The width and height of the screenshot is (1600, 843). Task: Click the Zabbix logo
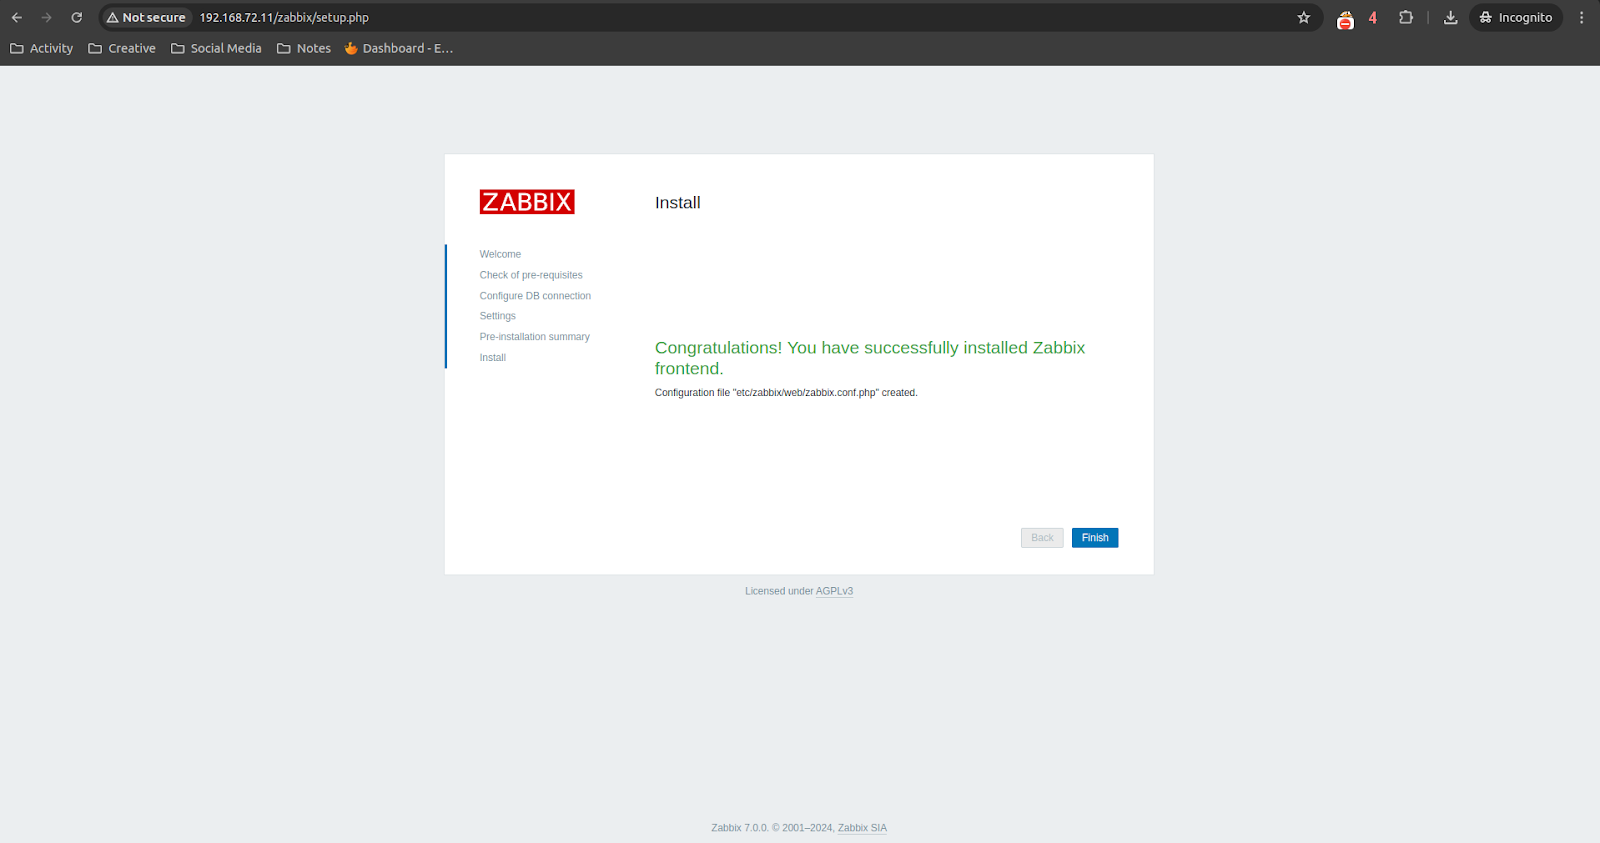coord(527,202)
